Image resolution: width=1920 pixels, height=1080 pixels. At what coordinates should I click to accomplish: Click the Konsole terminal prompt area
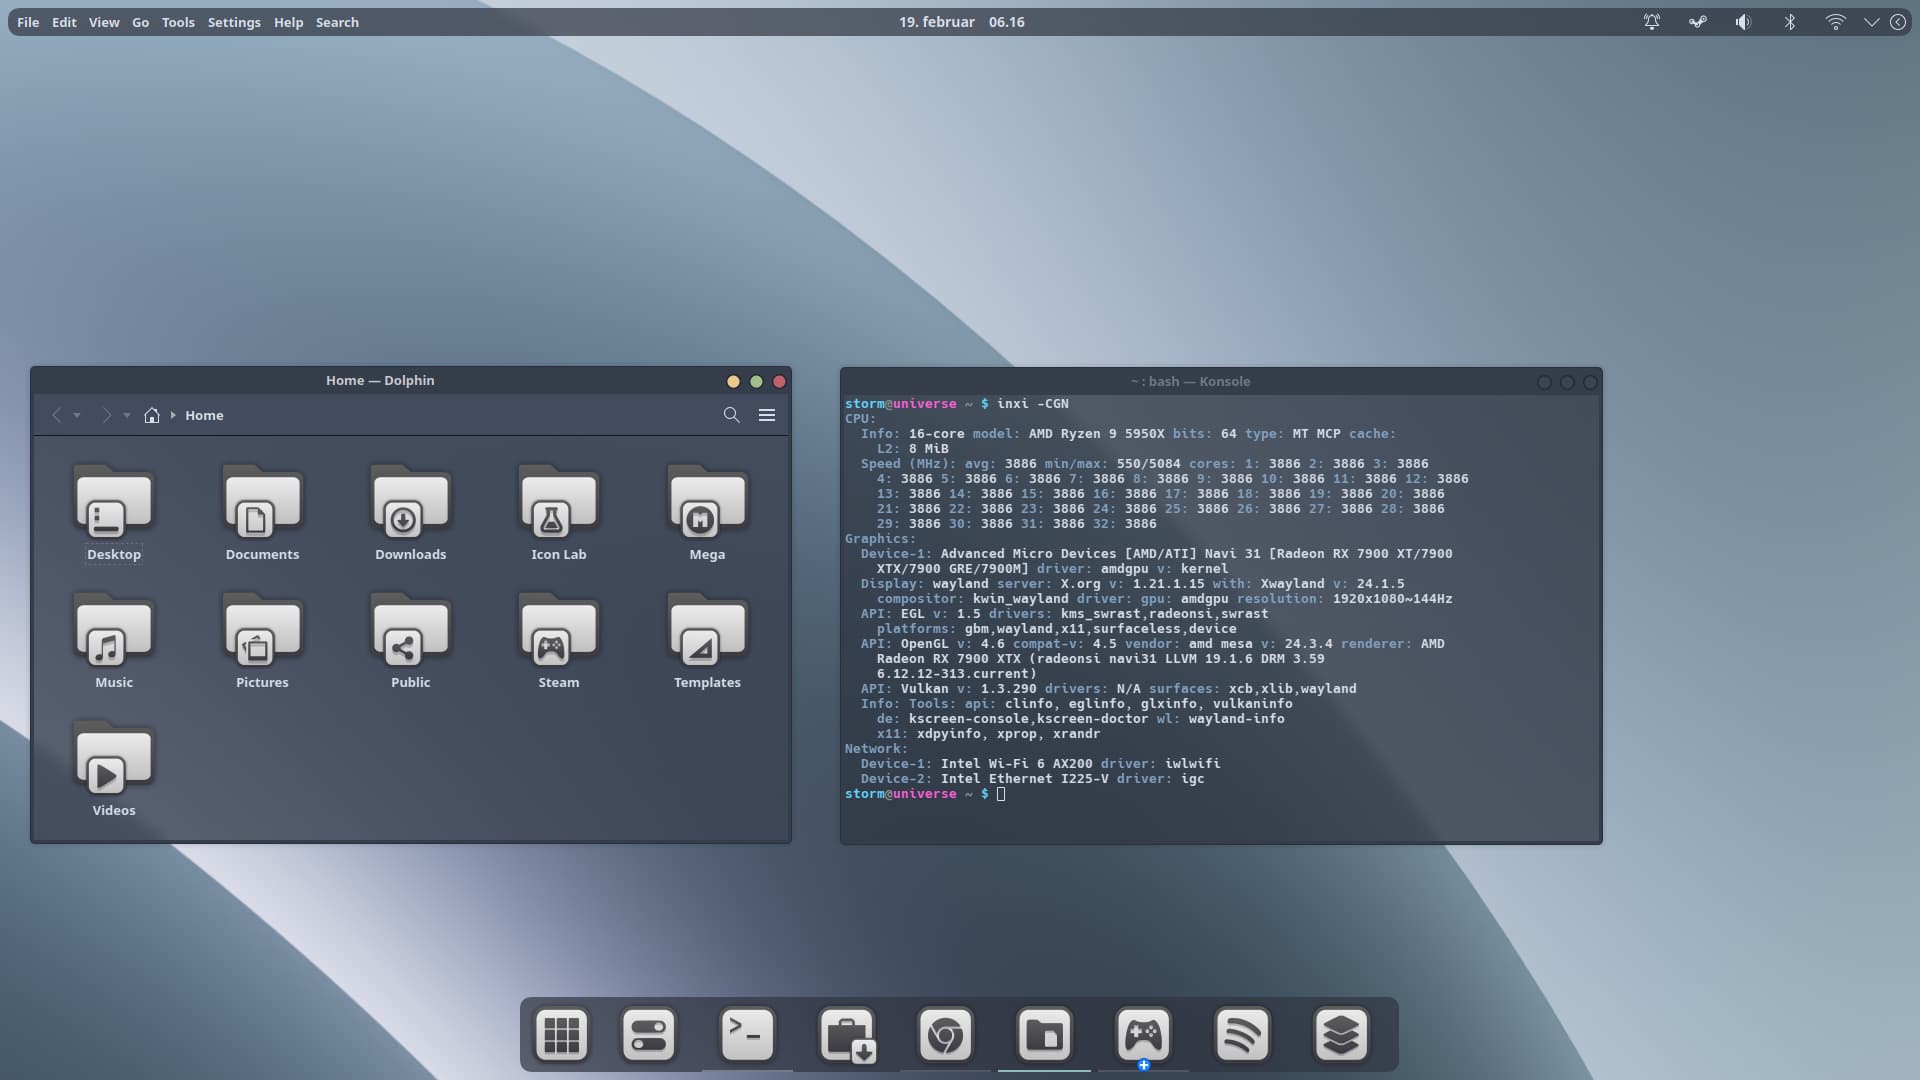(1001, 794)
